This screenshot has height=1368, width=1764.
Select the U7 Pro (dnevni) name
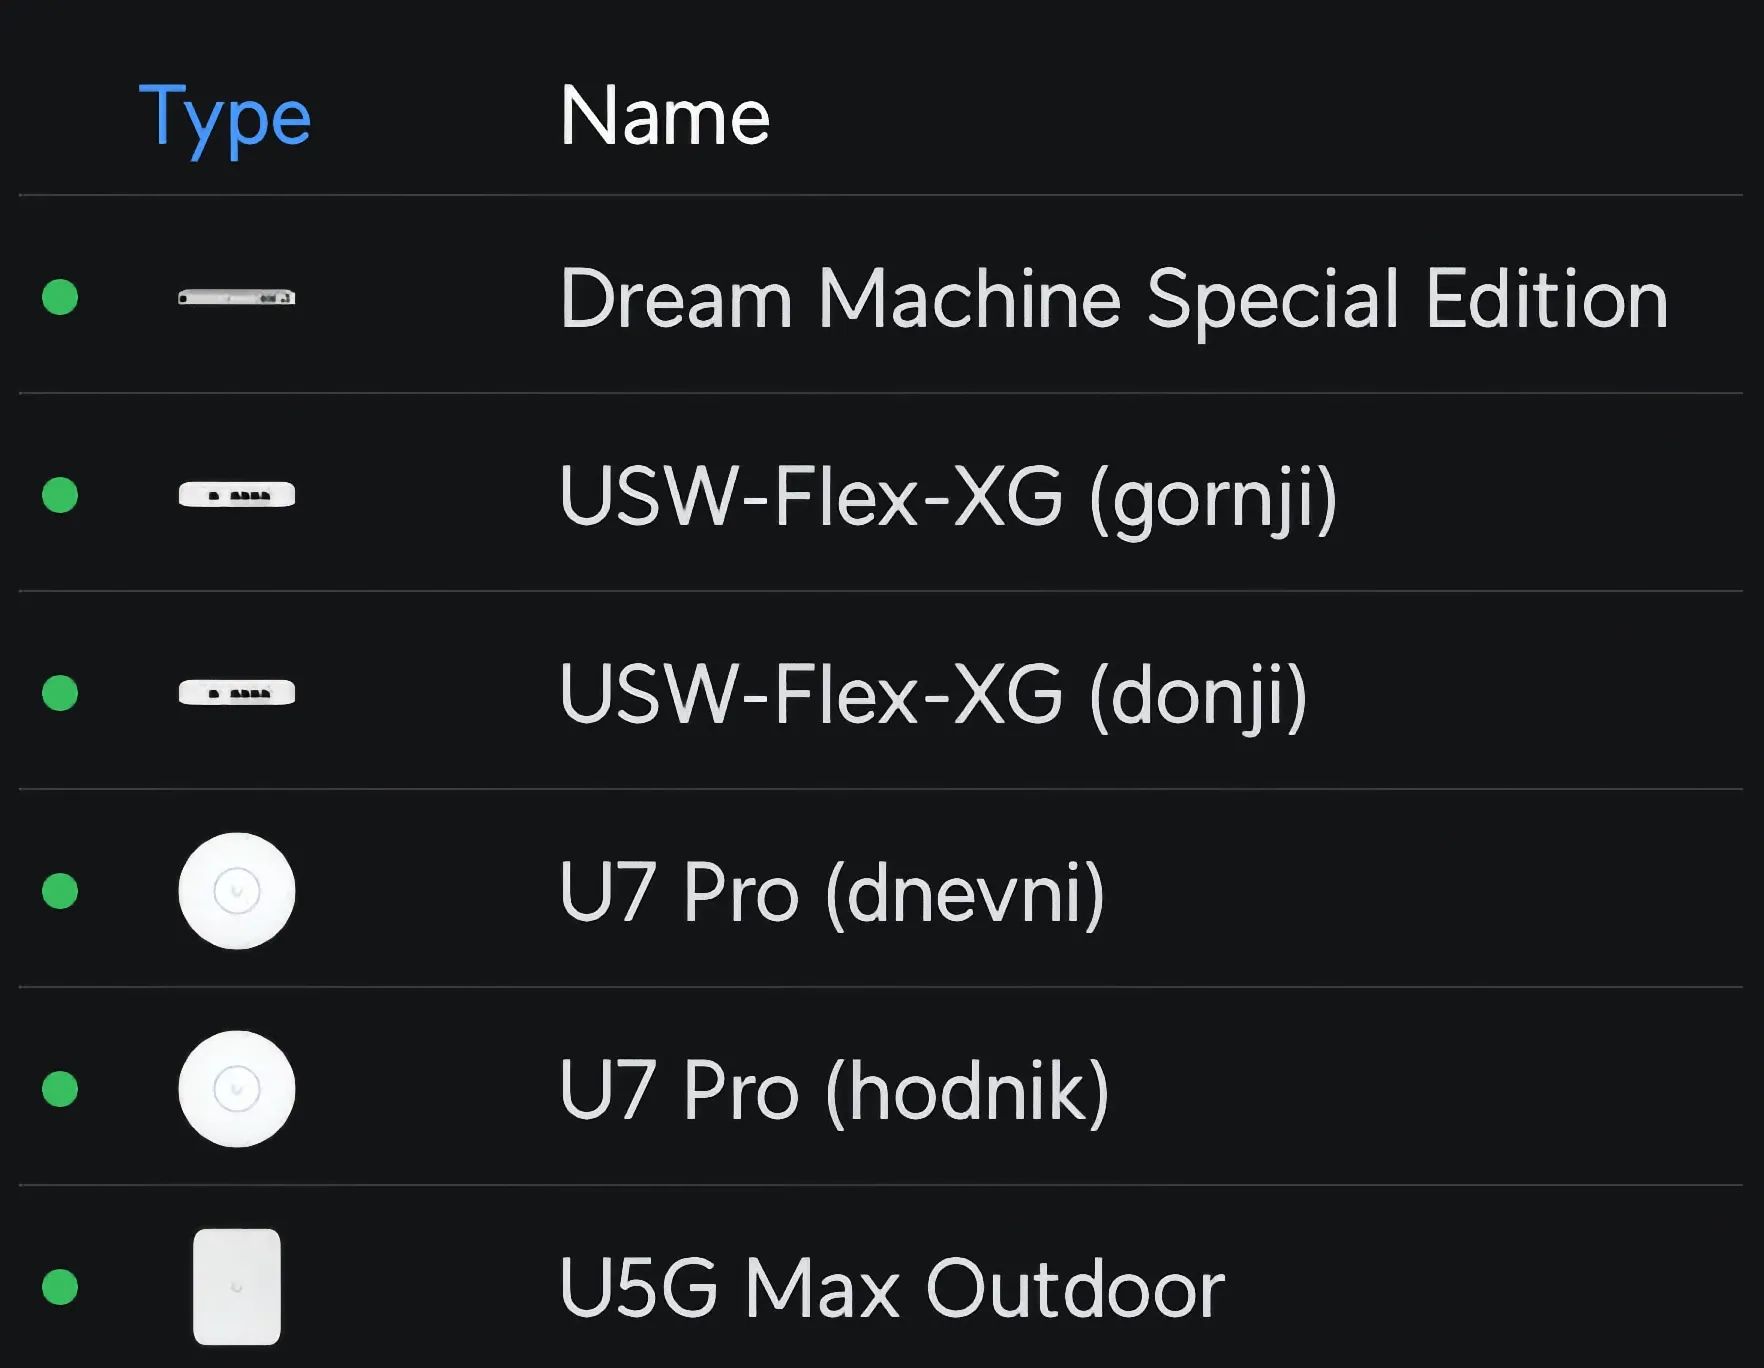831,892
